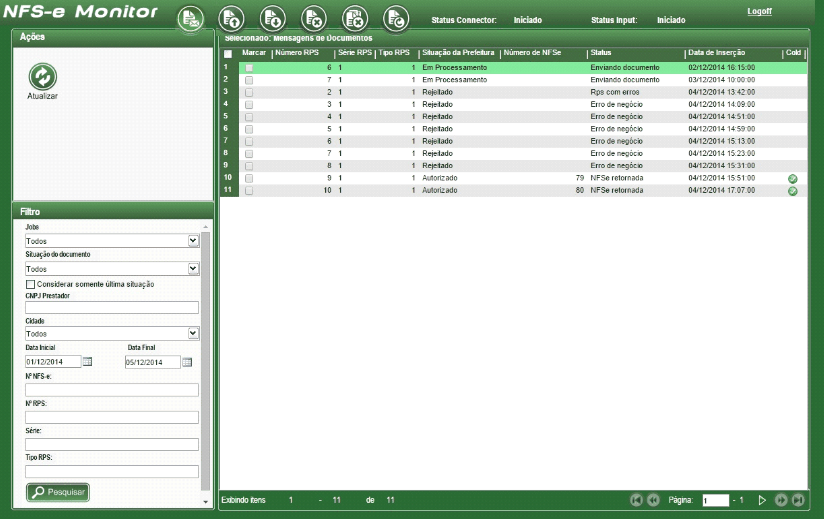Toggle the select-all checkbox in header
The width and height of the screenshot is (824, 519).
pos(228,54)
